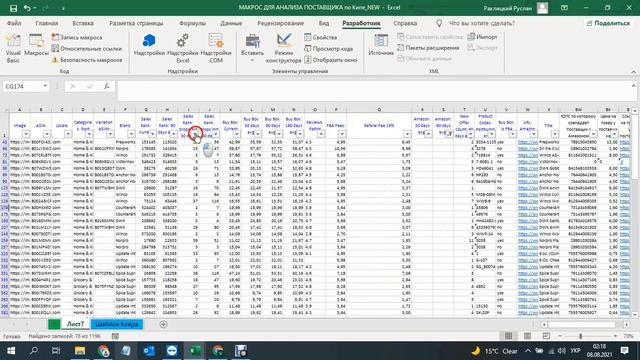This screenshot has height=360, width=640.
Task: Open the Buy Box: Current filter dropdown
Action: (x=237, y=134)
